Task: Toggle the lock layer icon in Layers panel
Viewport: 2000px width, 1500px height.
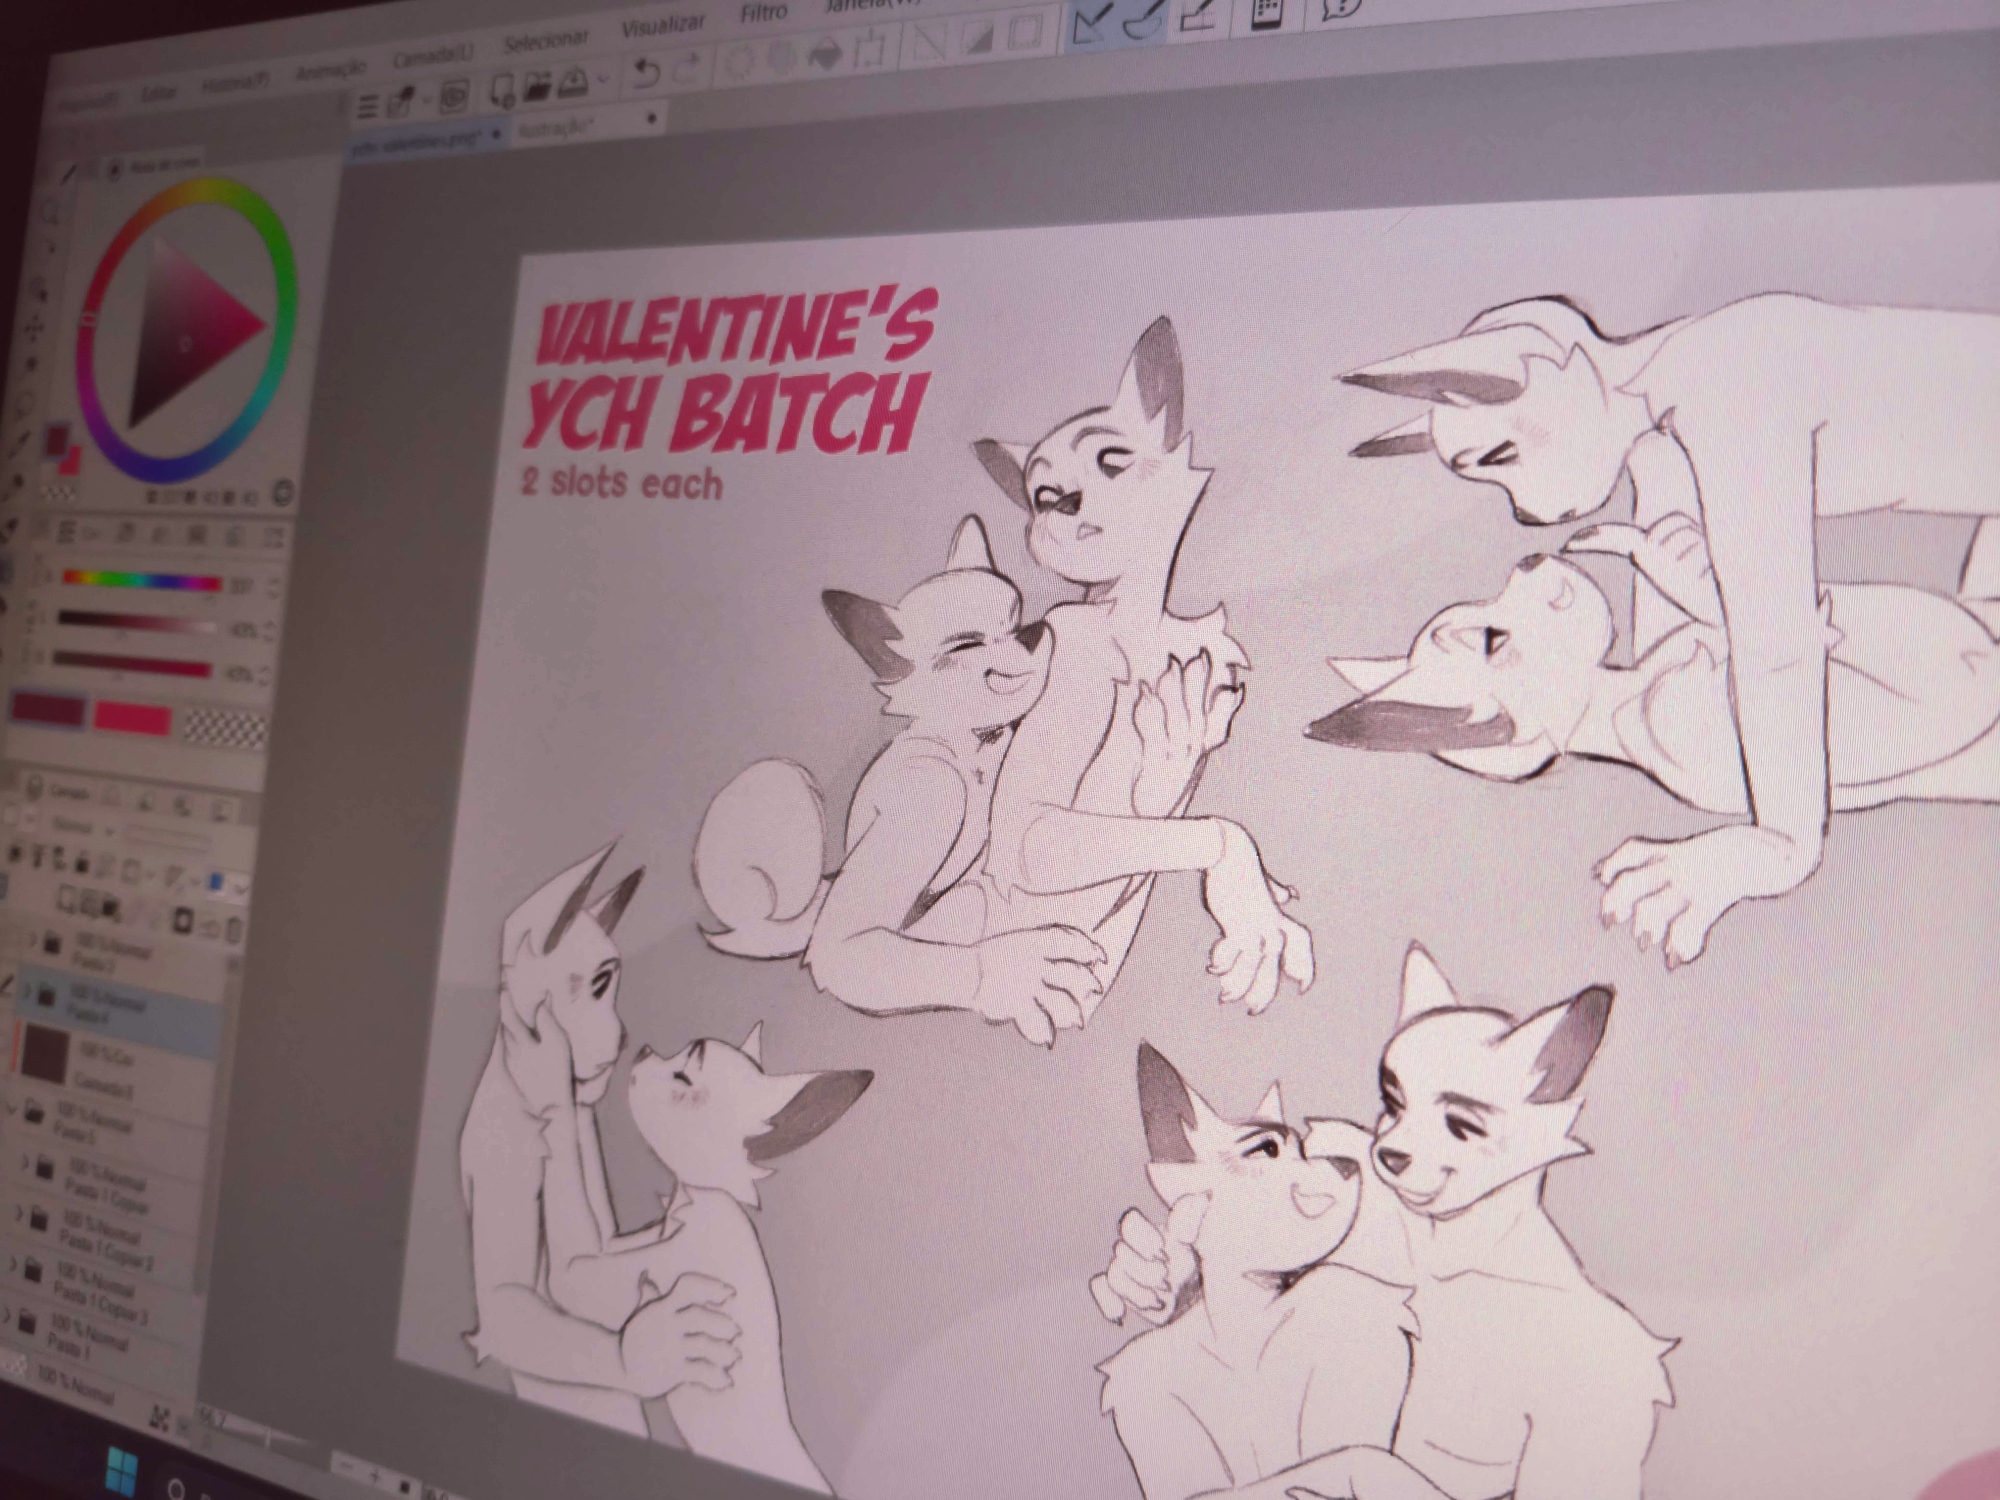Action: (x=83, y=862)
